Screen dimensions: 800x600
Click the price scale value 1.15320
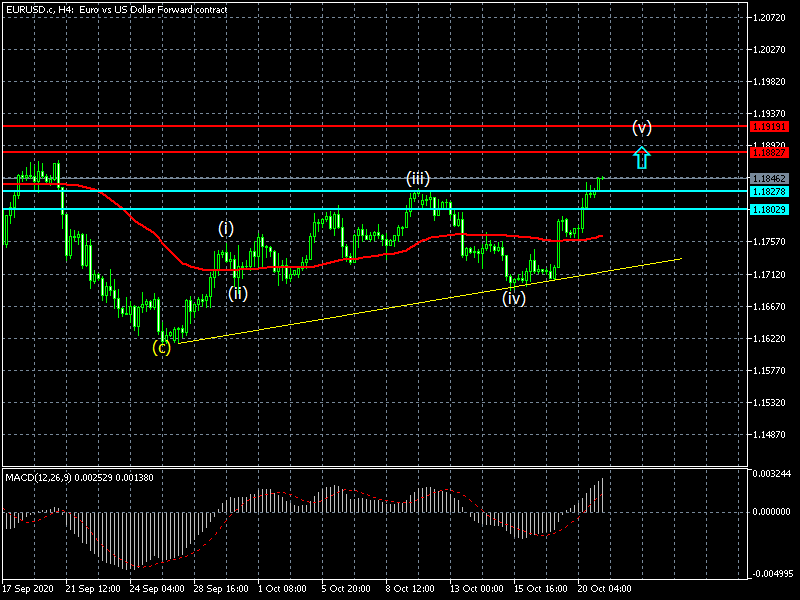tap(769, 403)
